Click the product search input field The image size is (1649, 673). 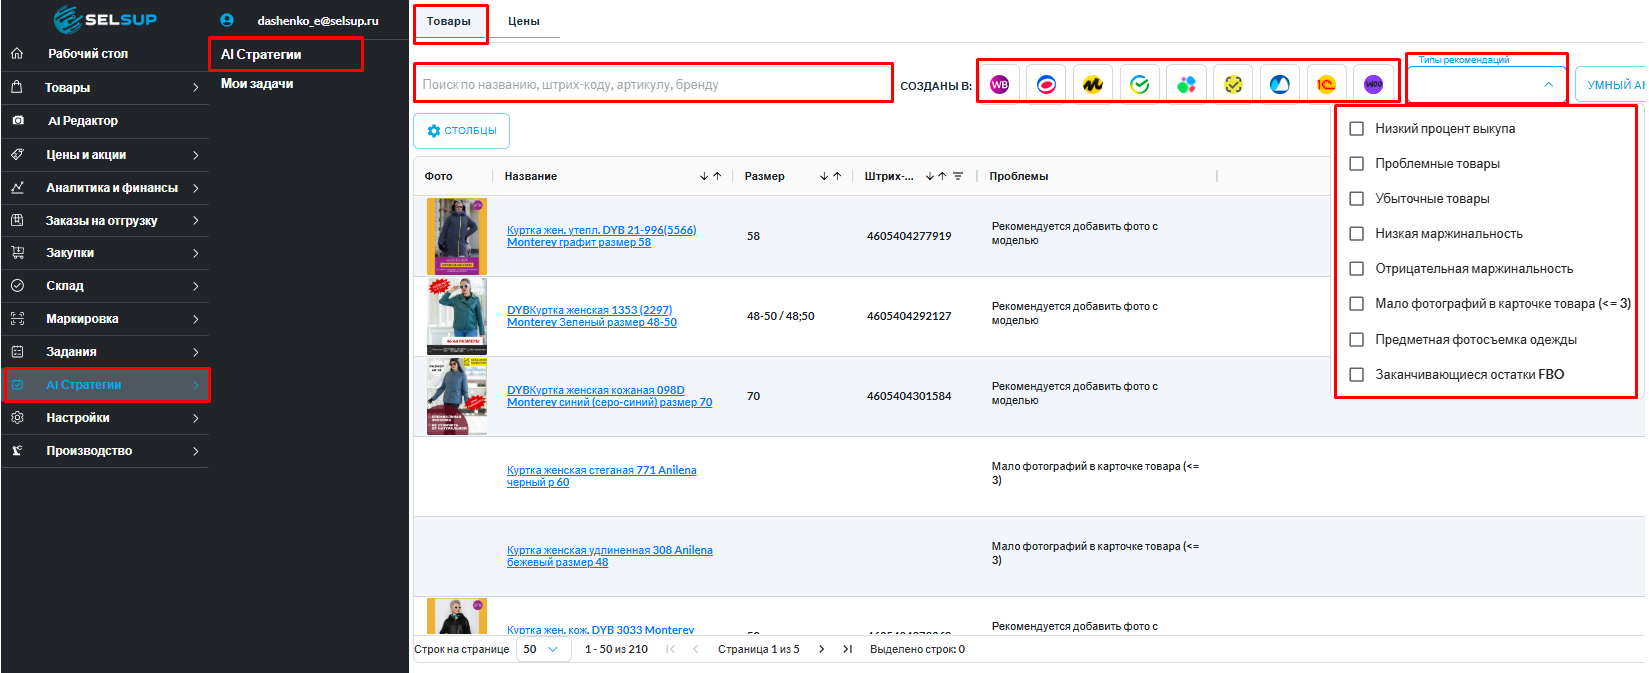pos(652,85)
